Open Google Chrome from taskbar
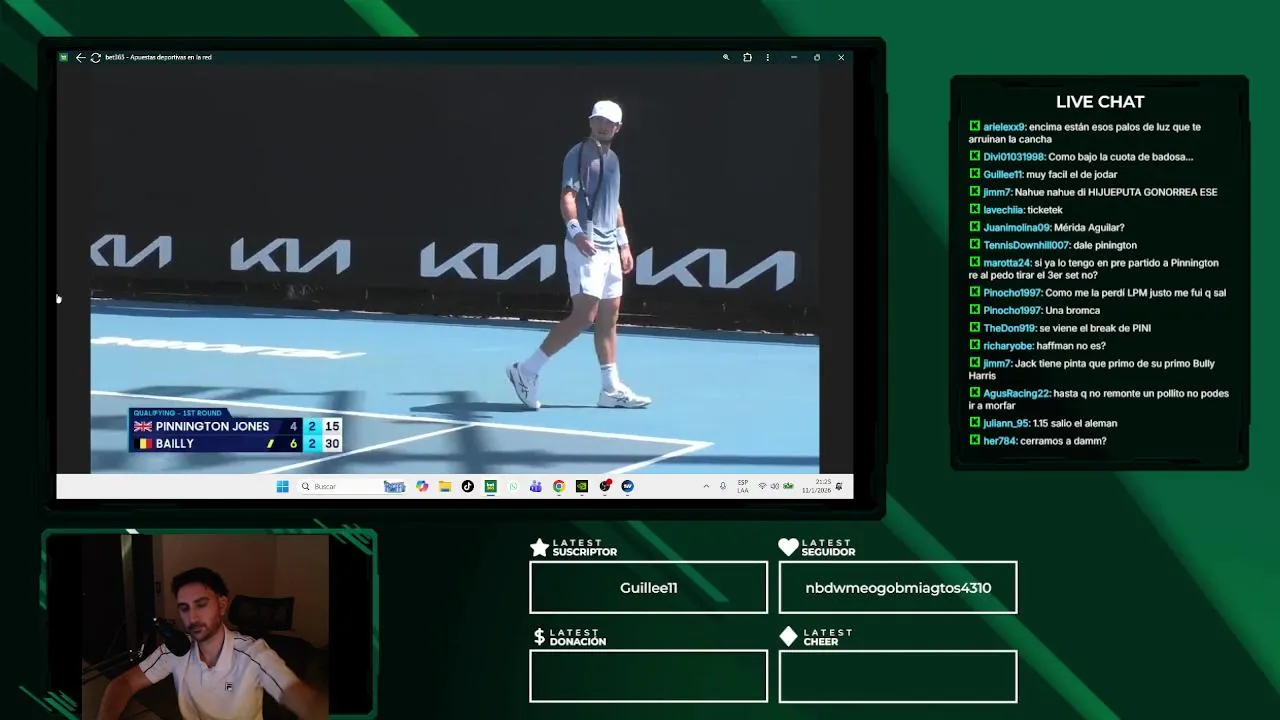Image resolution: width=1280 pixels, height=720 pixels. tap(559, 486)
